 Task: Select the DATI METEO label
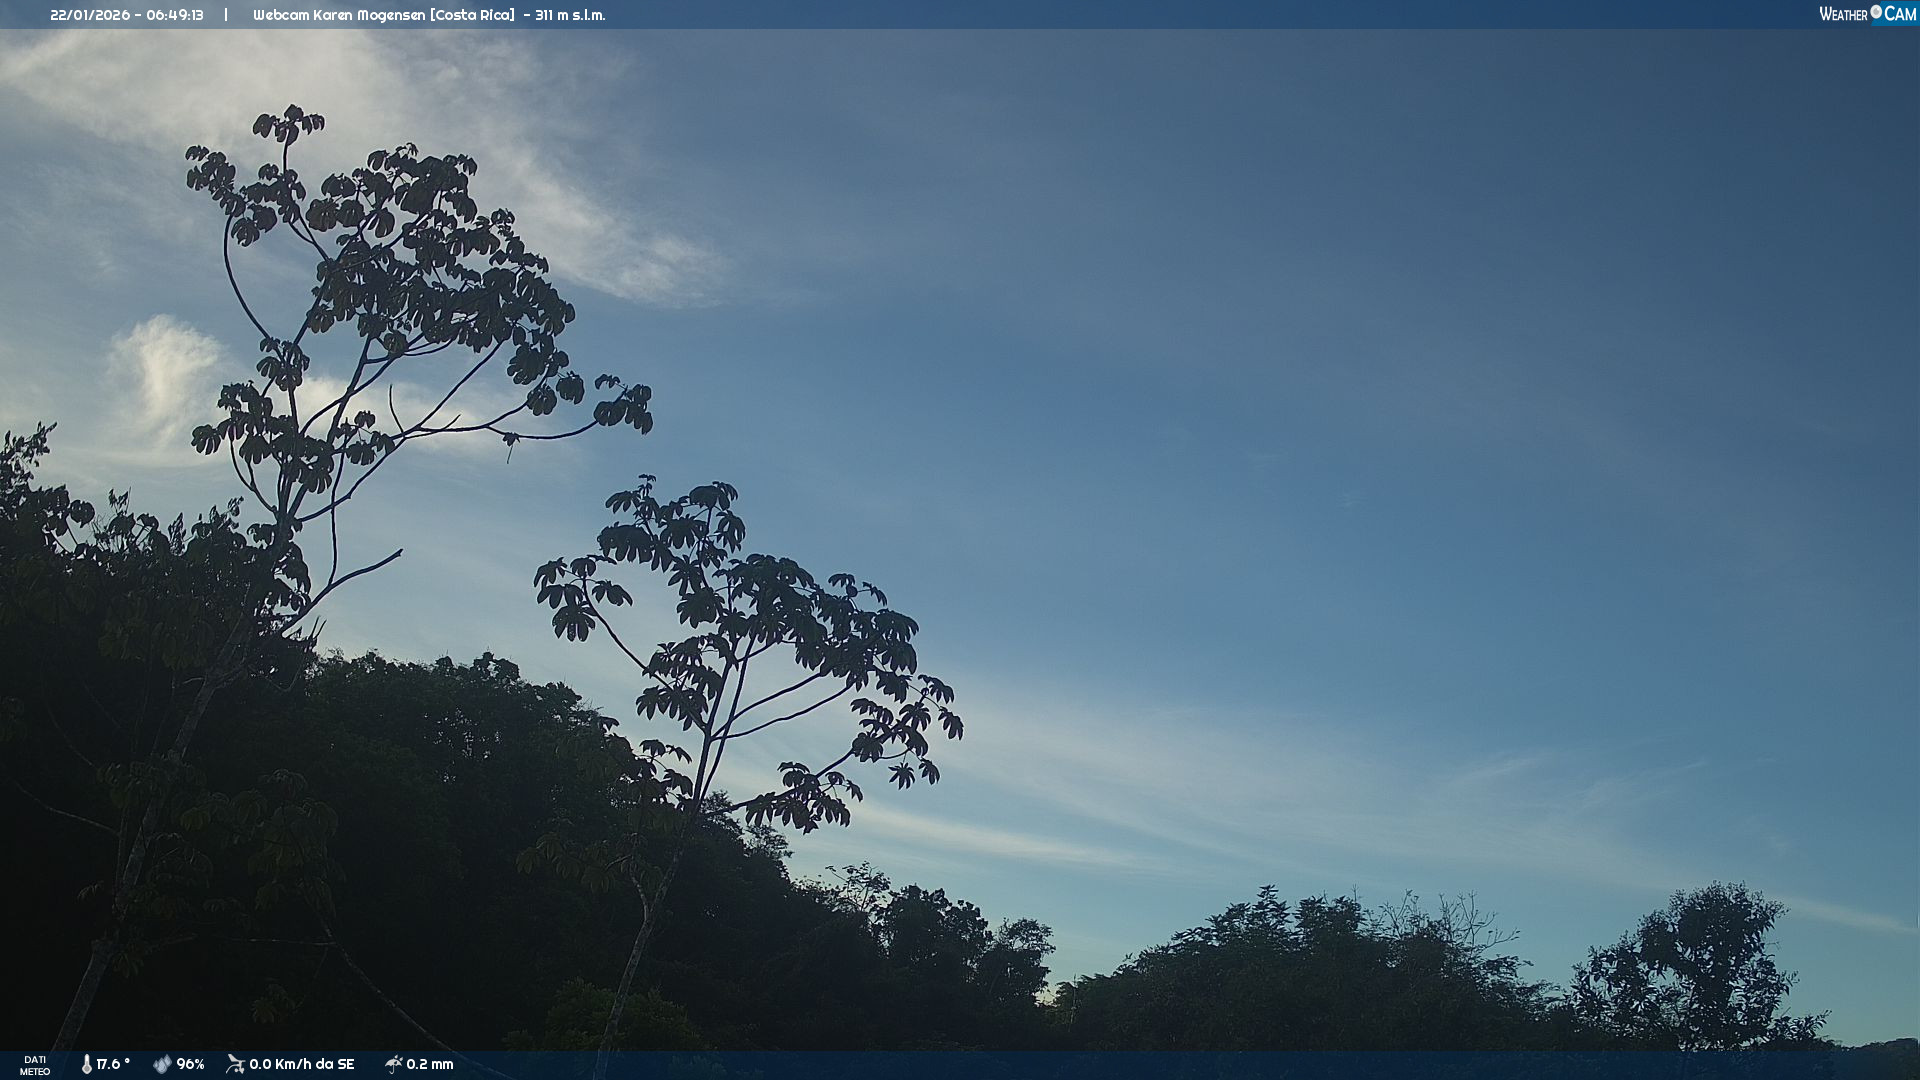click(x=35, y=1065)
